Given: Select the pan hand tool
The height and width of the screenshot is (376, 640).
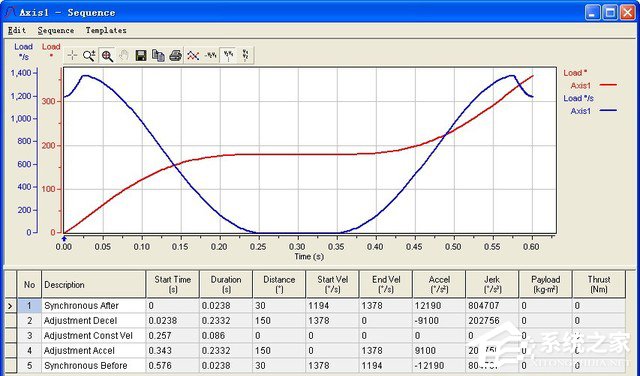Looking at the screenshot, I should (x=124, y=56).
